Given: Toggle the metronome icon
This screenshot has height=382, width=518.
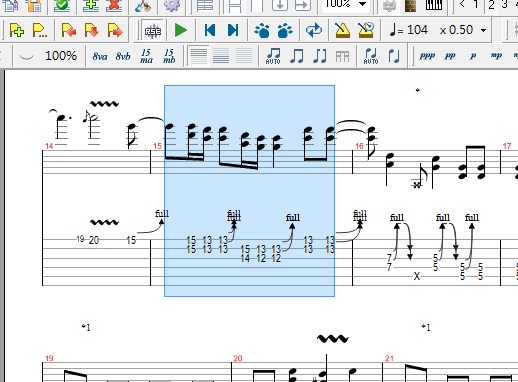Looking at the screenshot, I should (342, 31).
